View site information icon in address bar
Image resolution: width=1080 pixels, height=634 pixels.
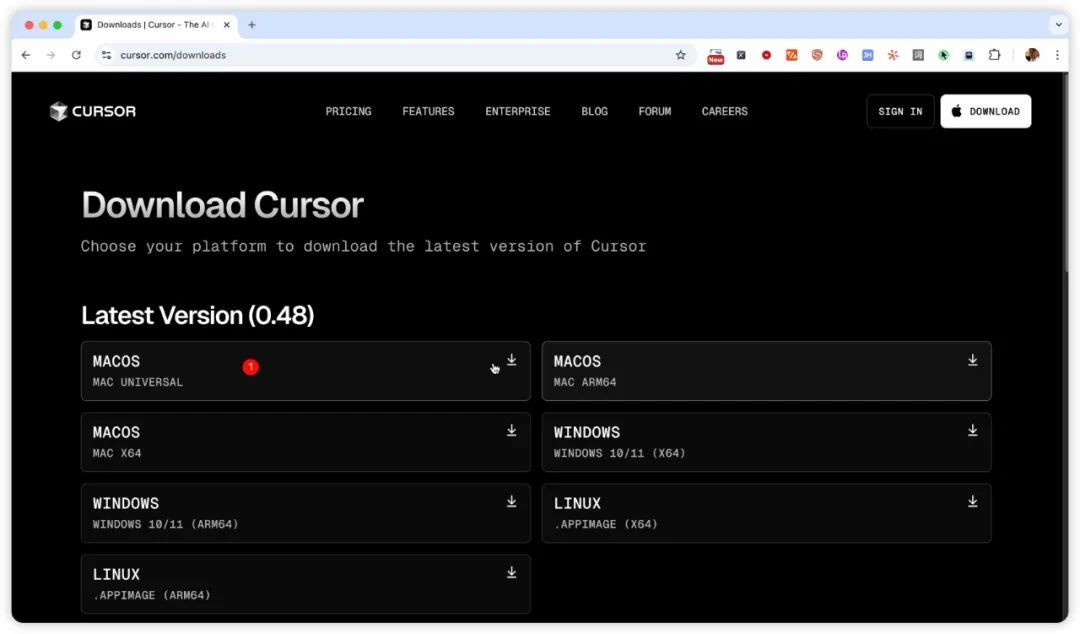(x=106, y=55)
